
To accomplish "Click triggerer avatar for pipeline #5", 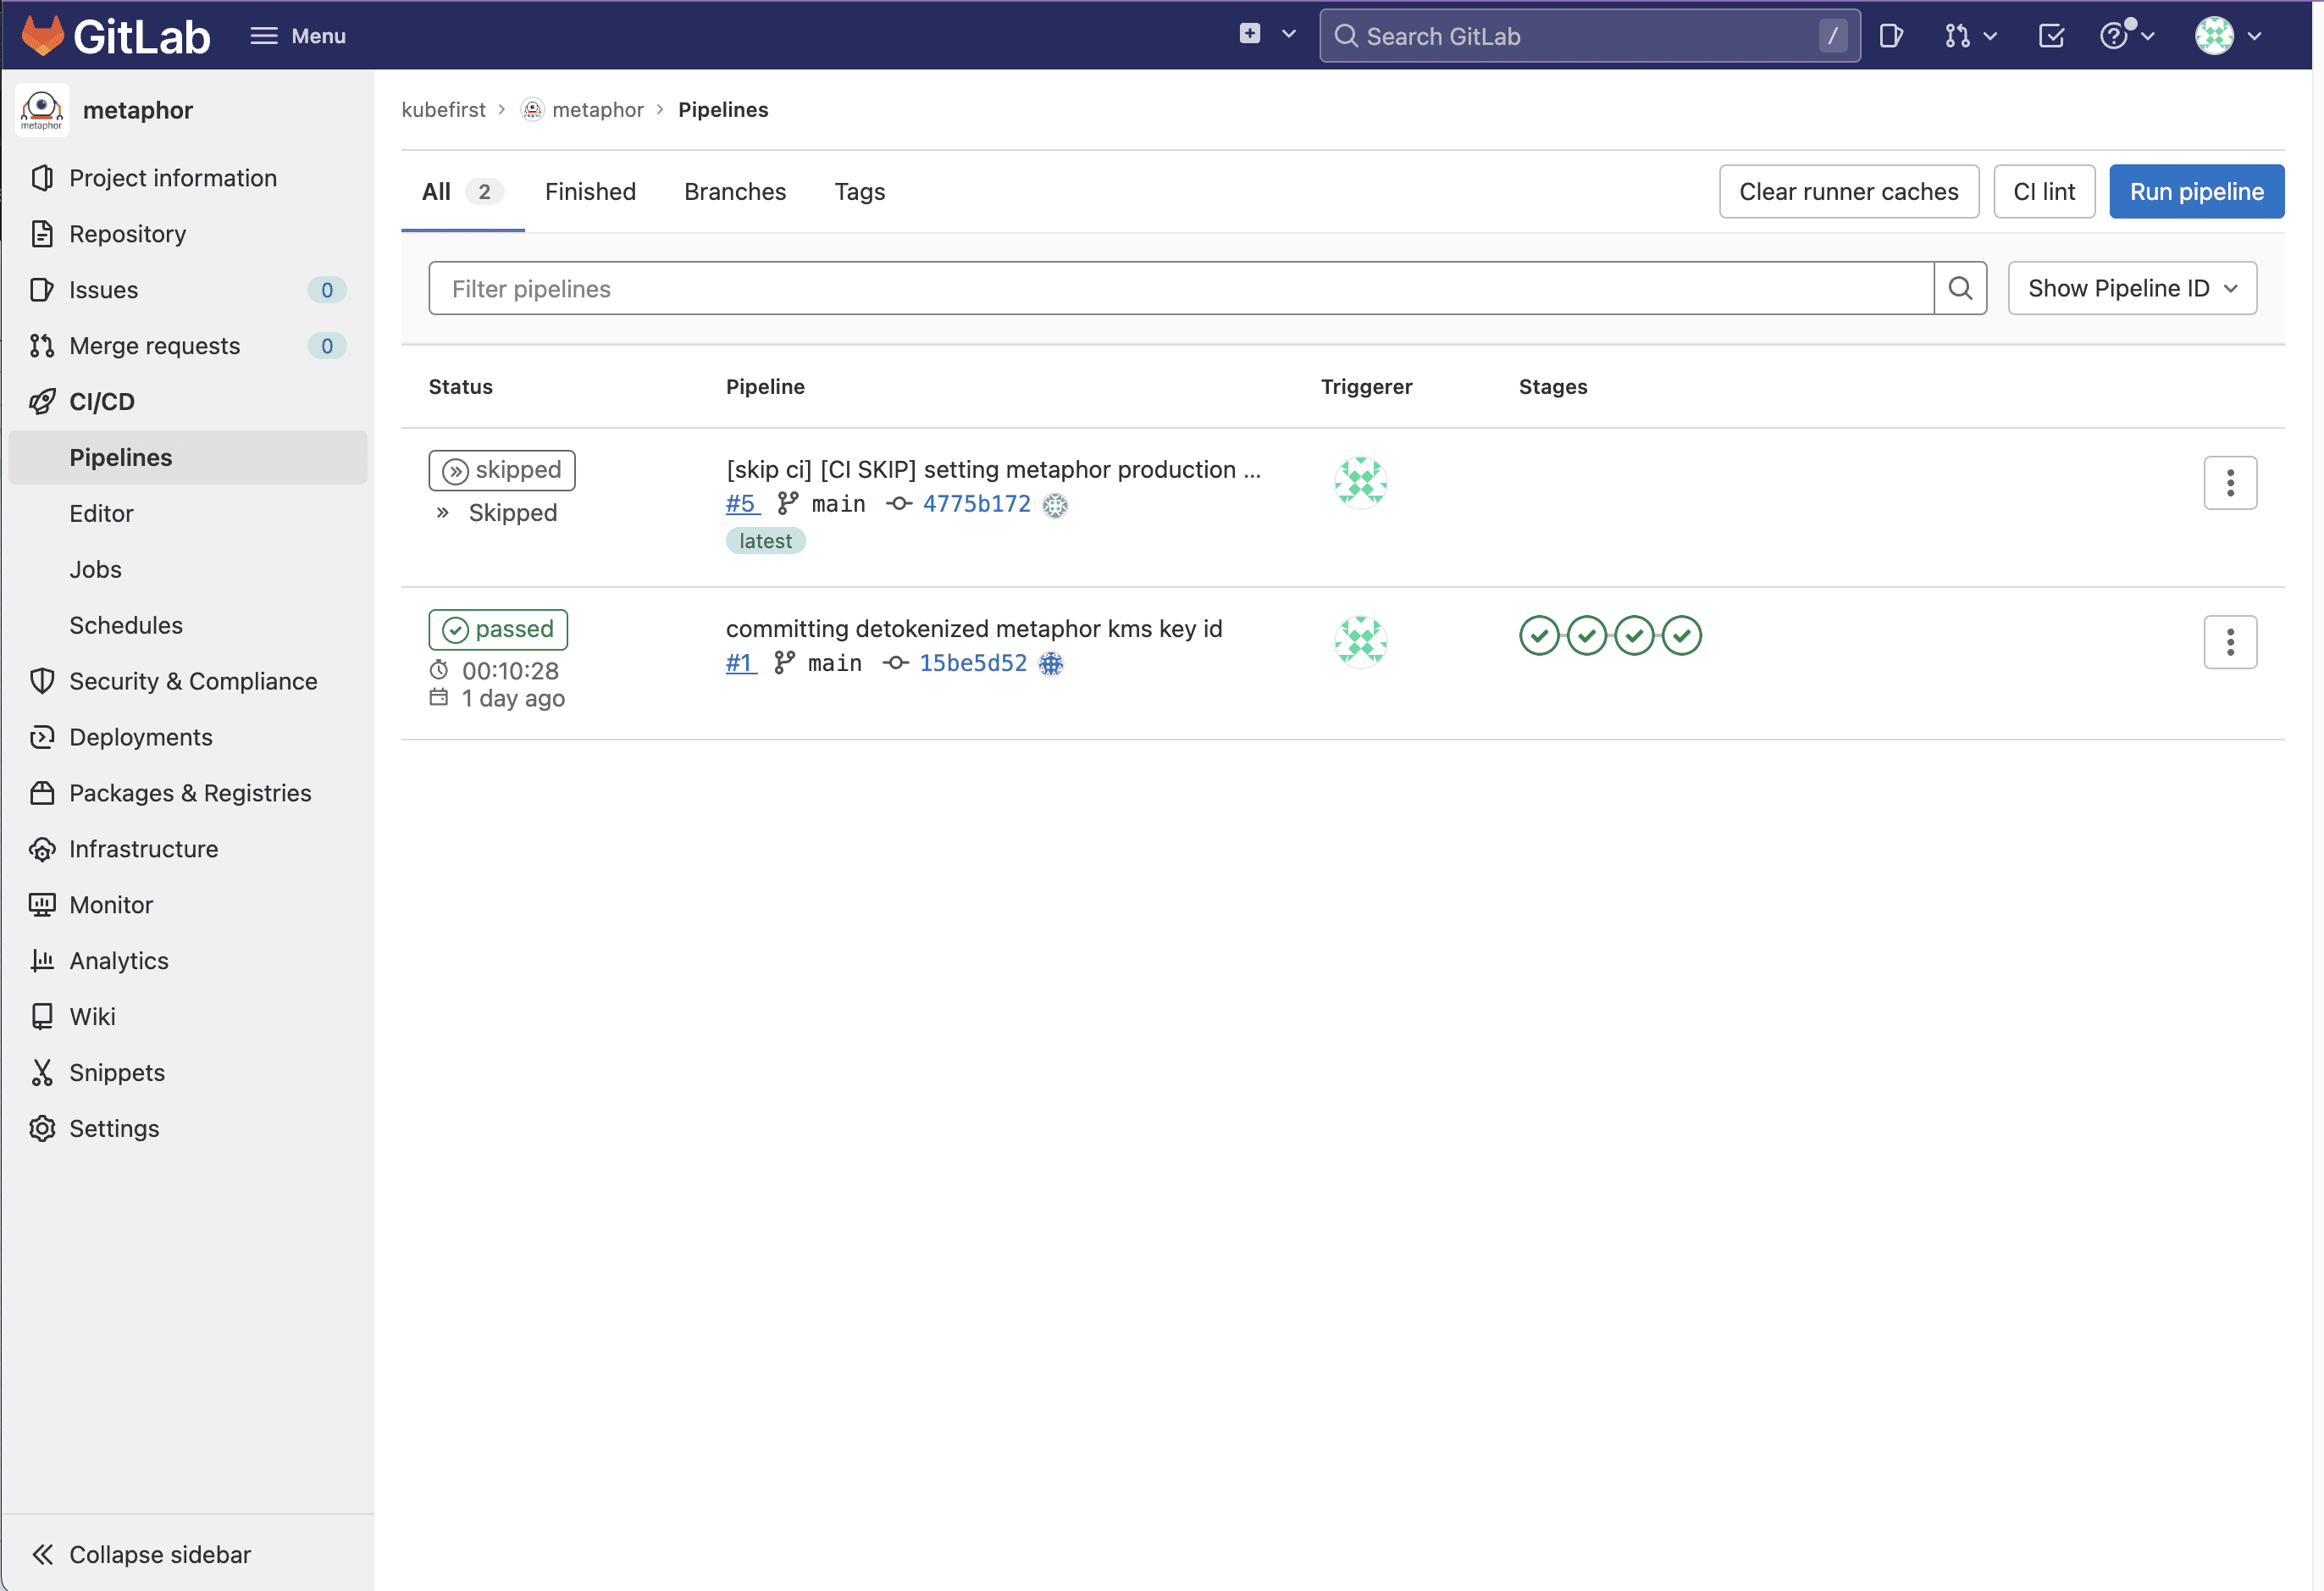I will coord(1360,483).
